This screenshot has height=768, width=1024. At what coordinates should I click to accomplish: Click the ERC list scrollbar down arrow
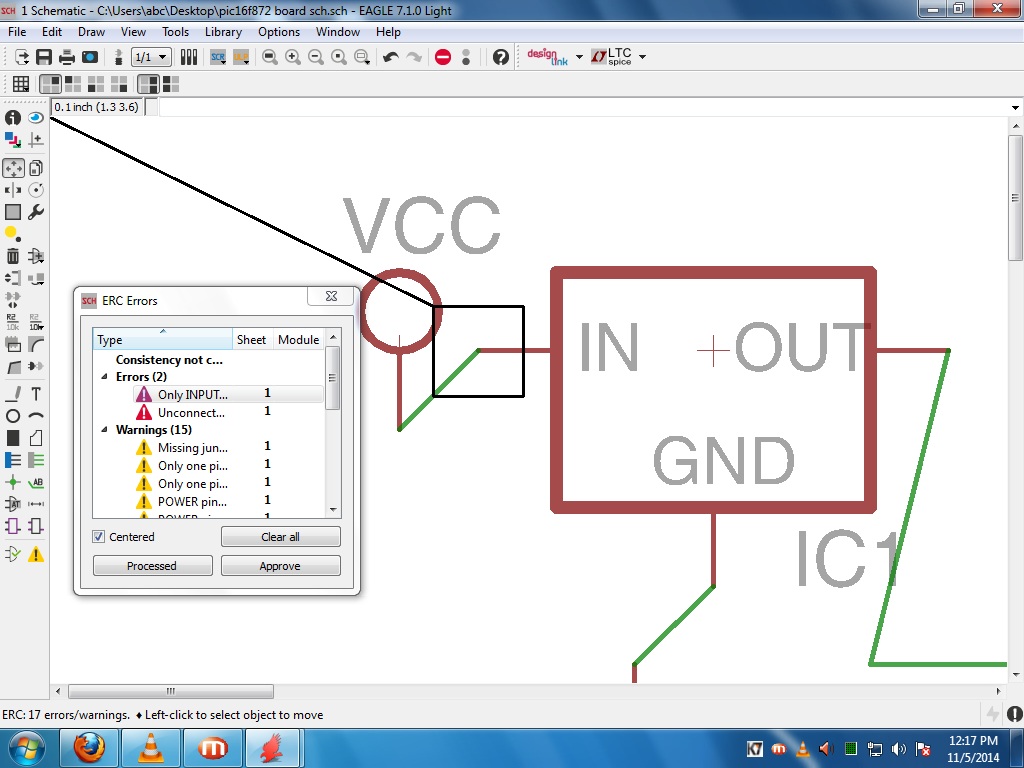point(333,510)
